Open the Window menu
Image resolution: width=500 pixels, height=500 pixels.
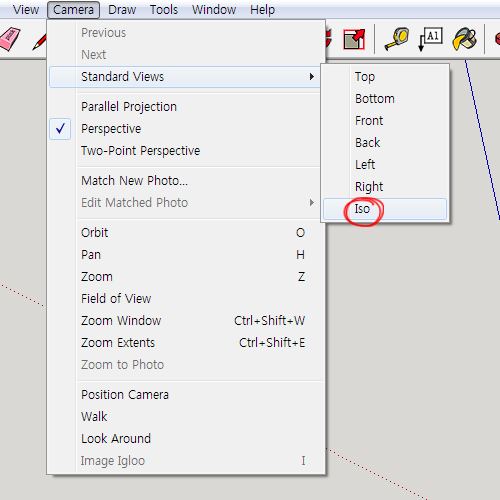coord(214,10)
